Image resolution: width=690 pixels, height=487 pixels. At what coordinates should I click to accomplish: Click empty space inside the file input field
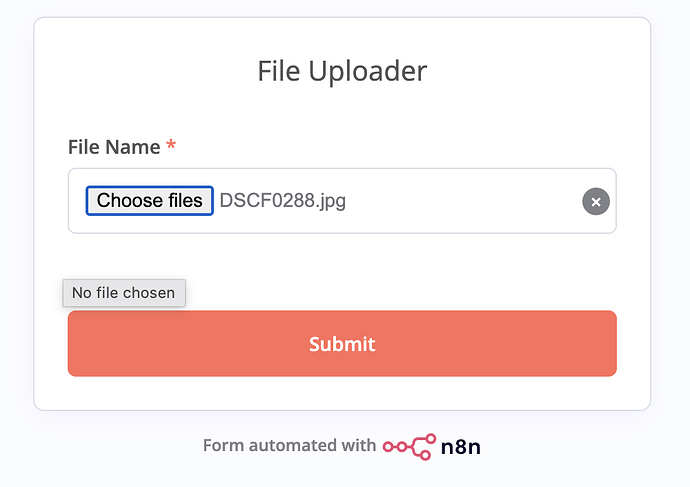click(460, 201)
